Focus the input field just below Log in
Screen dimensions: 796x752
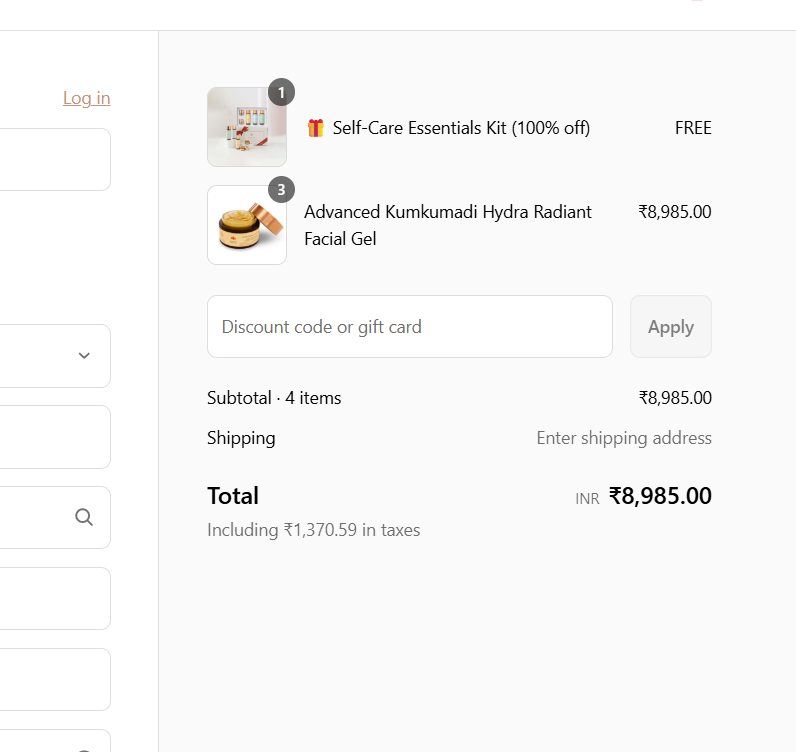pos(55,159)
